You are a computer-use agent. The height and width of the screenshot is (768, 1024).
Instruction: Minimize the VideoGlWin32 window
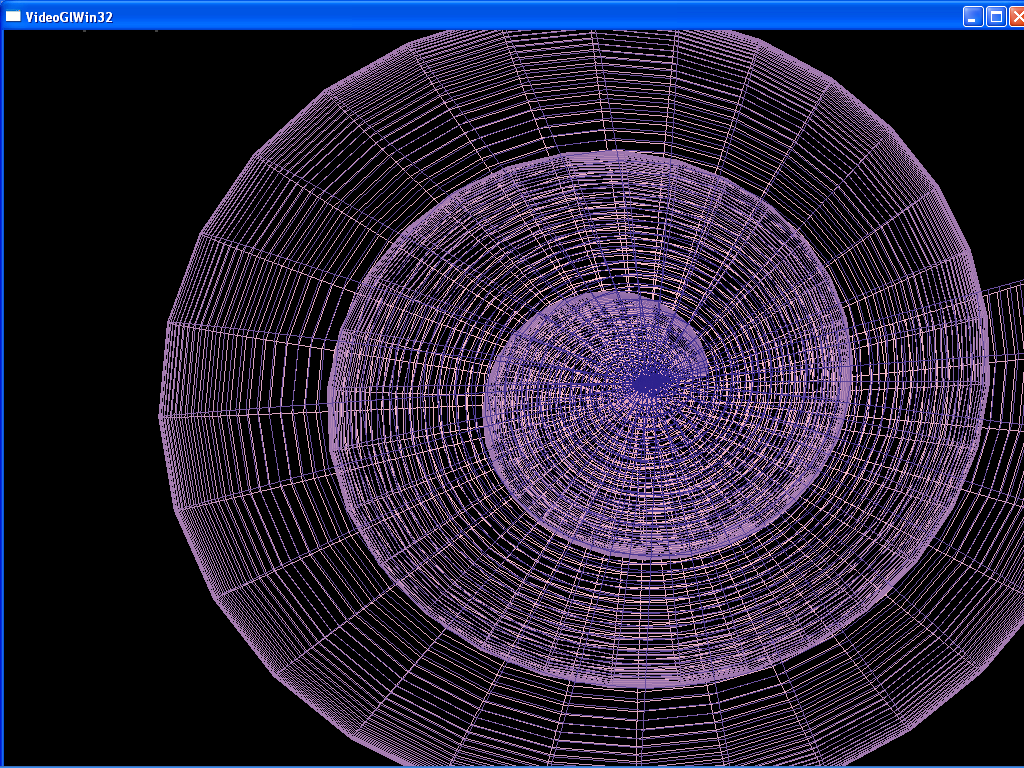[972, 16]
